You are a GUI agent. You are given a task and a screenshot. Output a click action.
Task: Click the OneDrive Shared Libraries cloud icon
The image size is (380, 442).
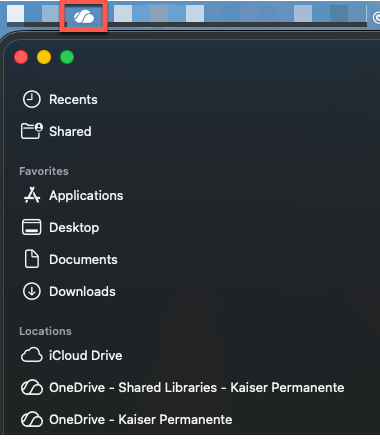point(32,387)
